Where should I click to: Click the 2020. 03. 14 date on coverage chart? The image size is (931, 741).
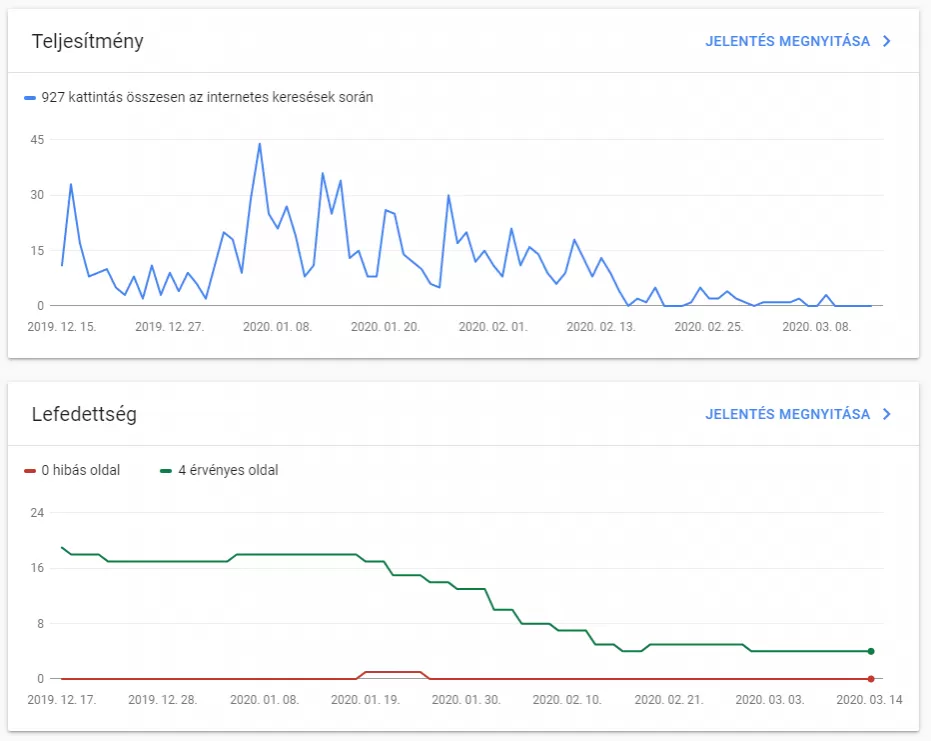click(869, 699)
